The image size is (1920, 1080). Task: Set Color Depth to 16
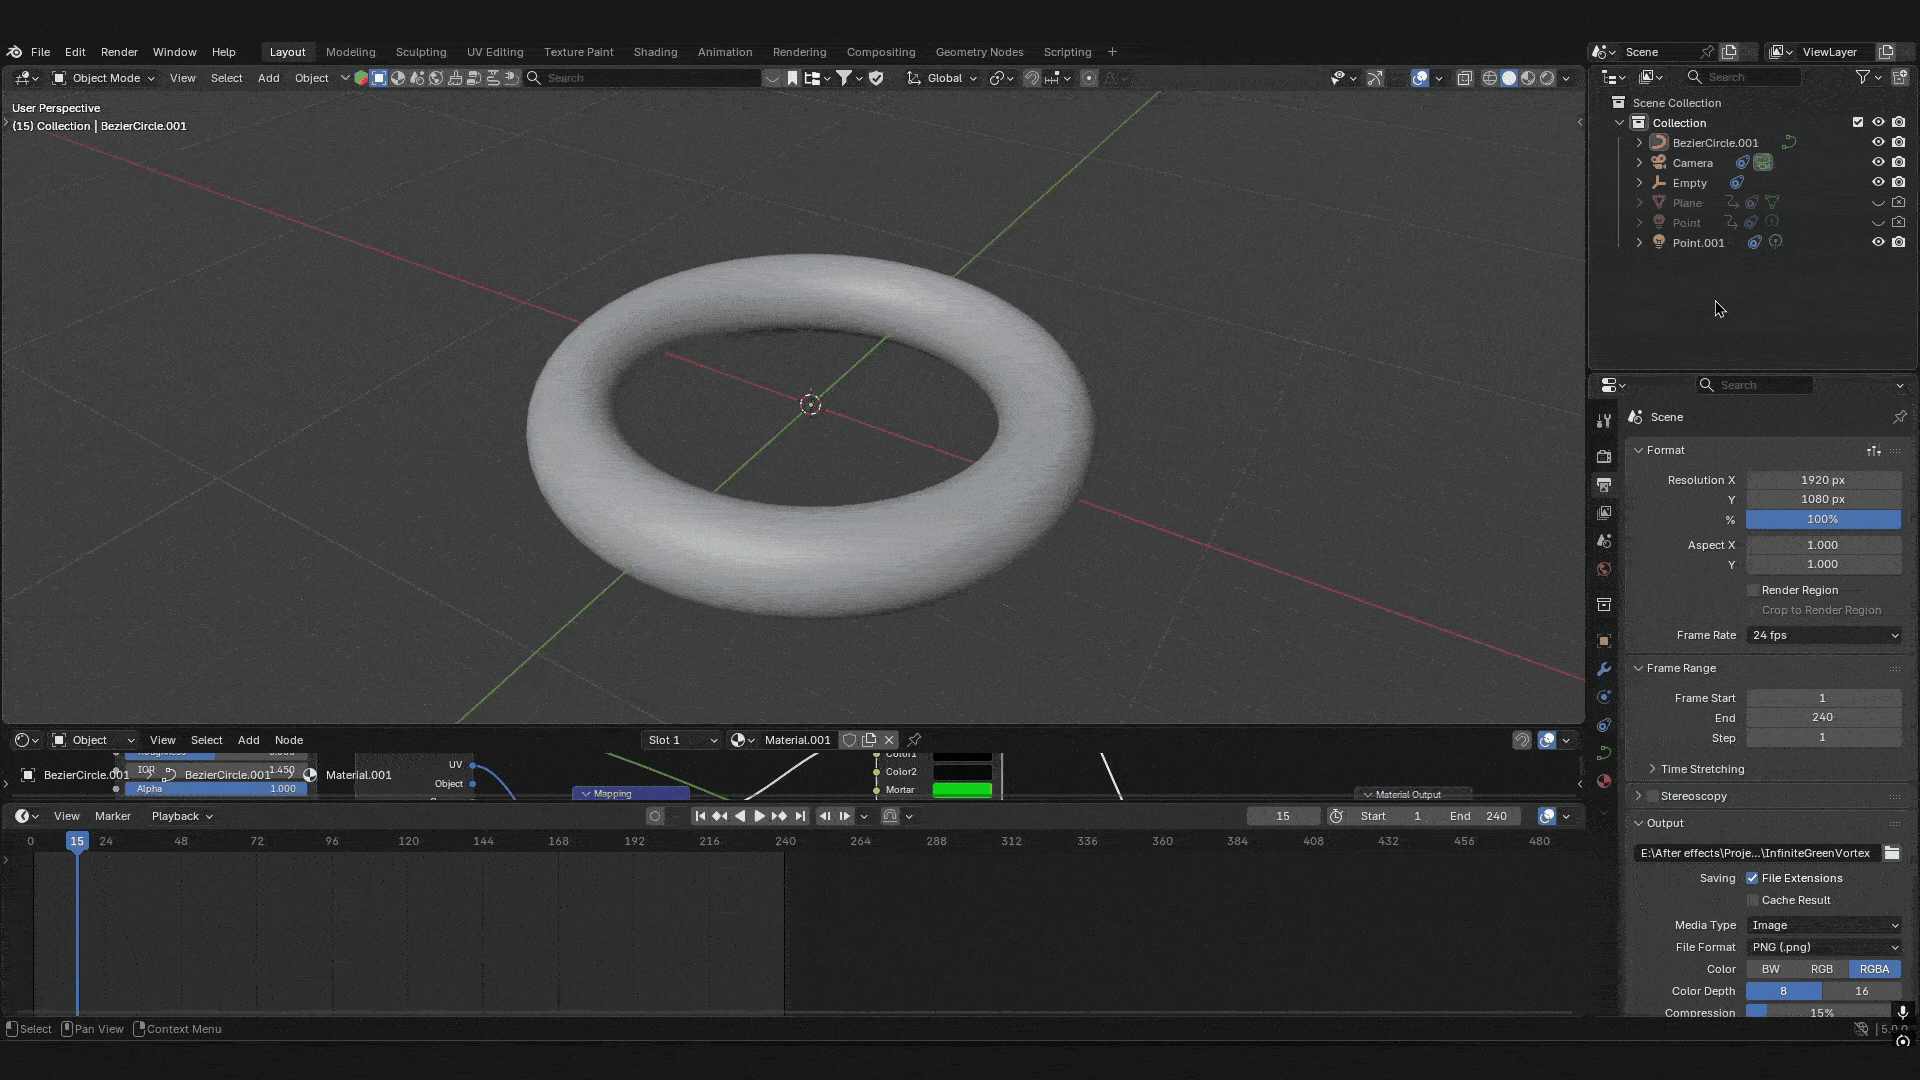(x=1861, y=991)
